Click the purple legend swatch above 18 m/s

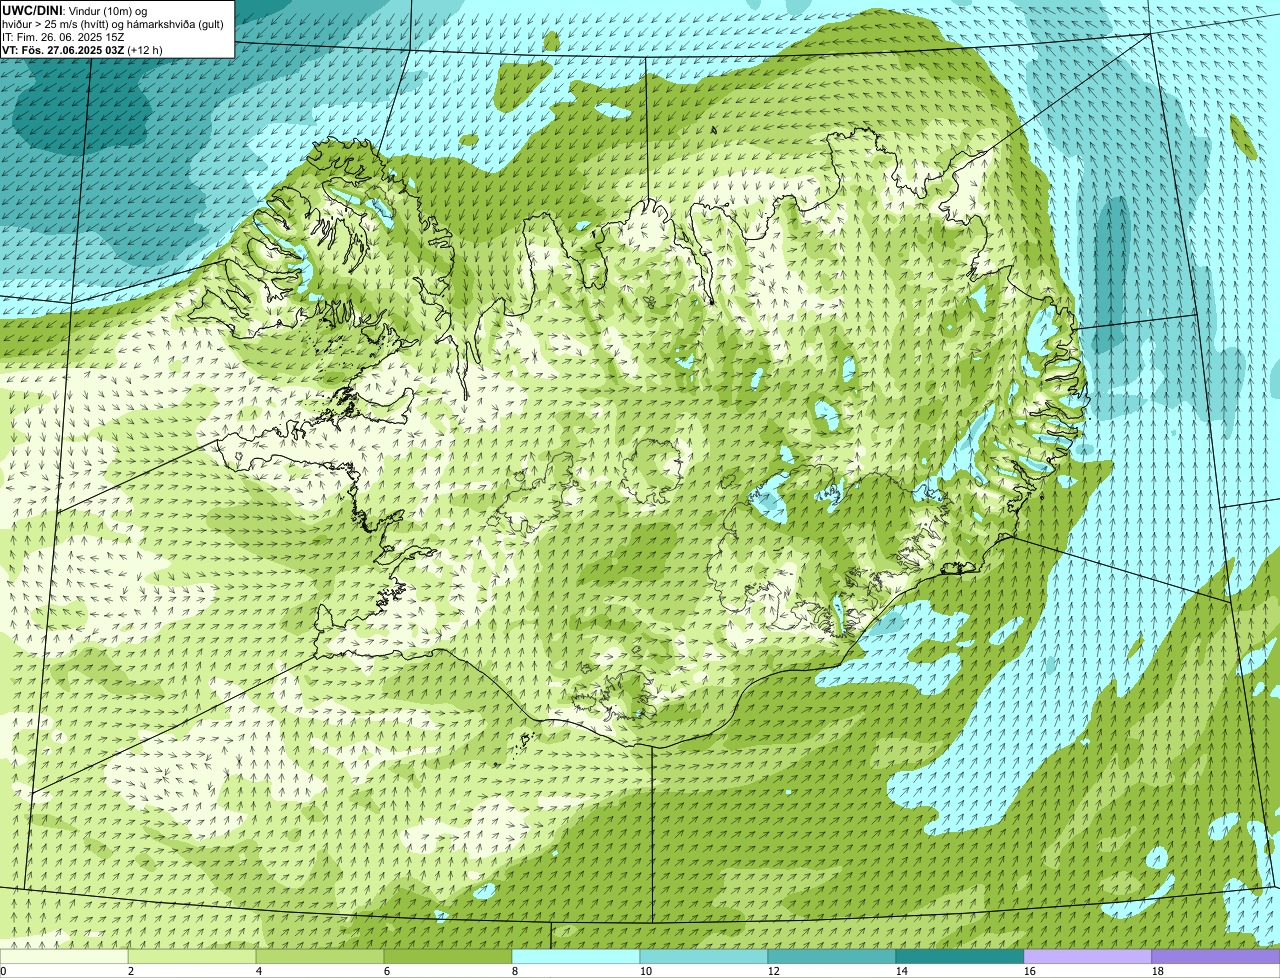coord(1216,956)
